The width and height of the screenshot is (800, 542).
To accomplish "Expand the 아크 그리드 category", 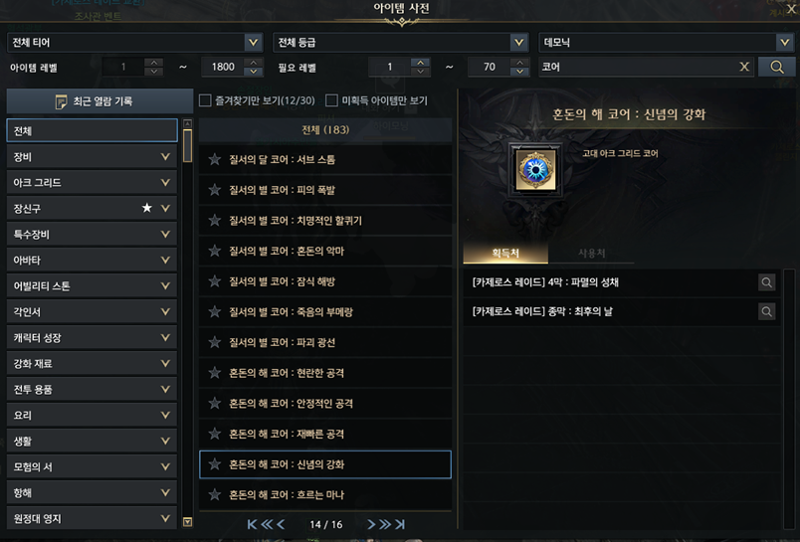I will (92, 182).
